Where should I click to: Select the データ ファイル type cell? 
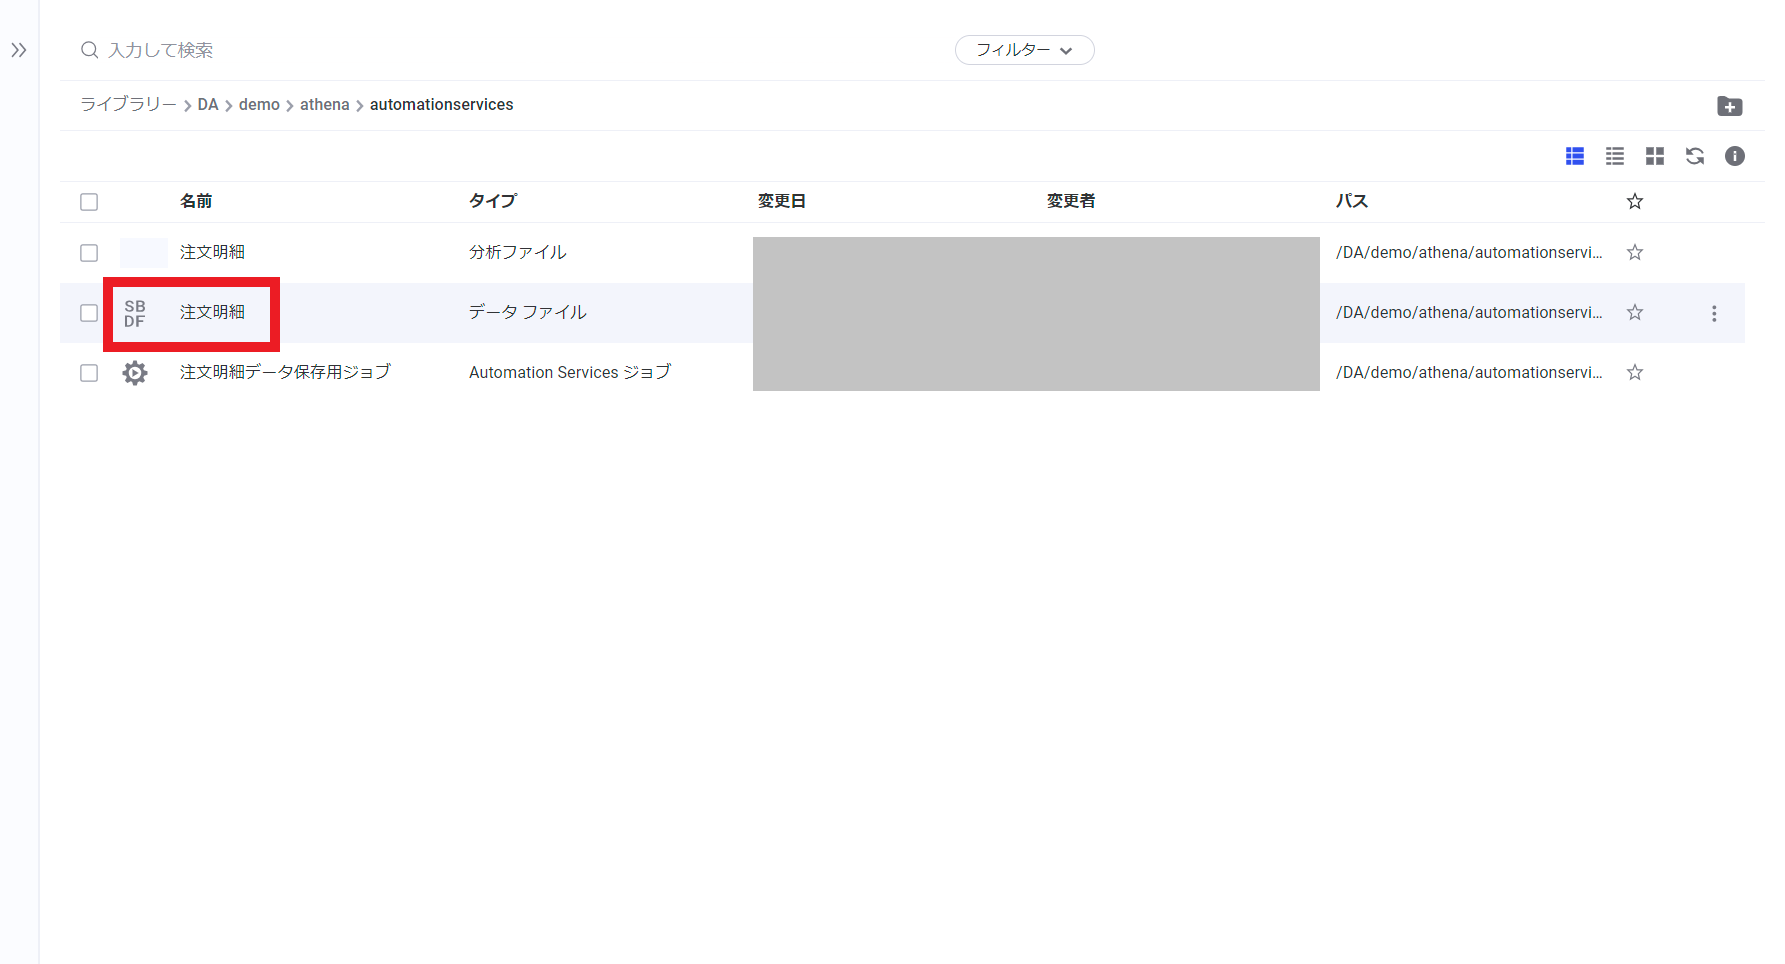coord(528,312)
